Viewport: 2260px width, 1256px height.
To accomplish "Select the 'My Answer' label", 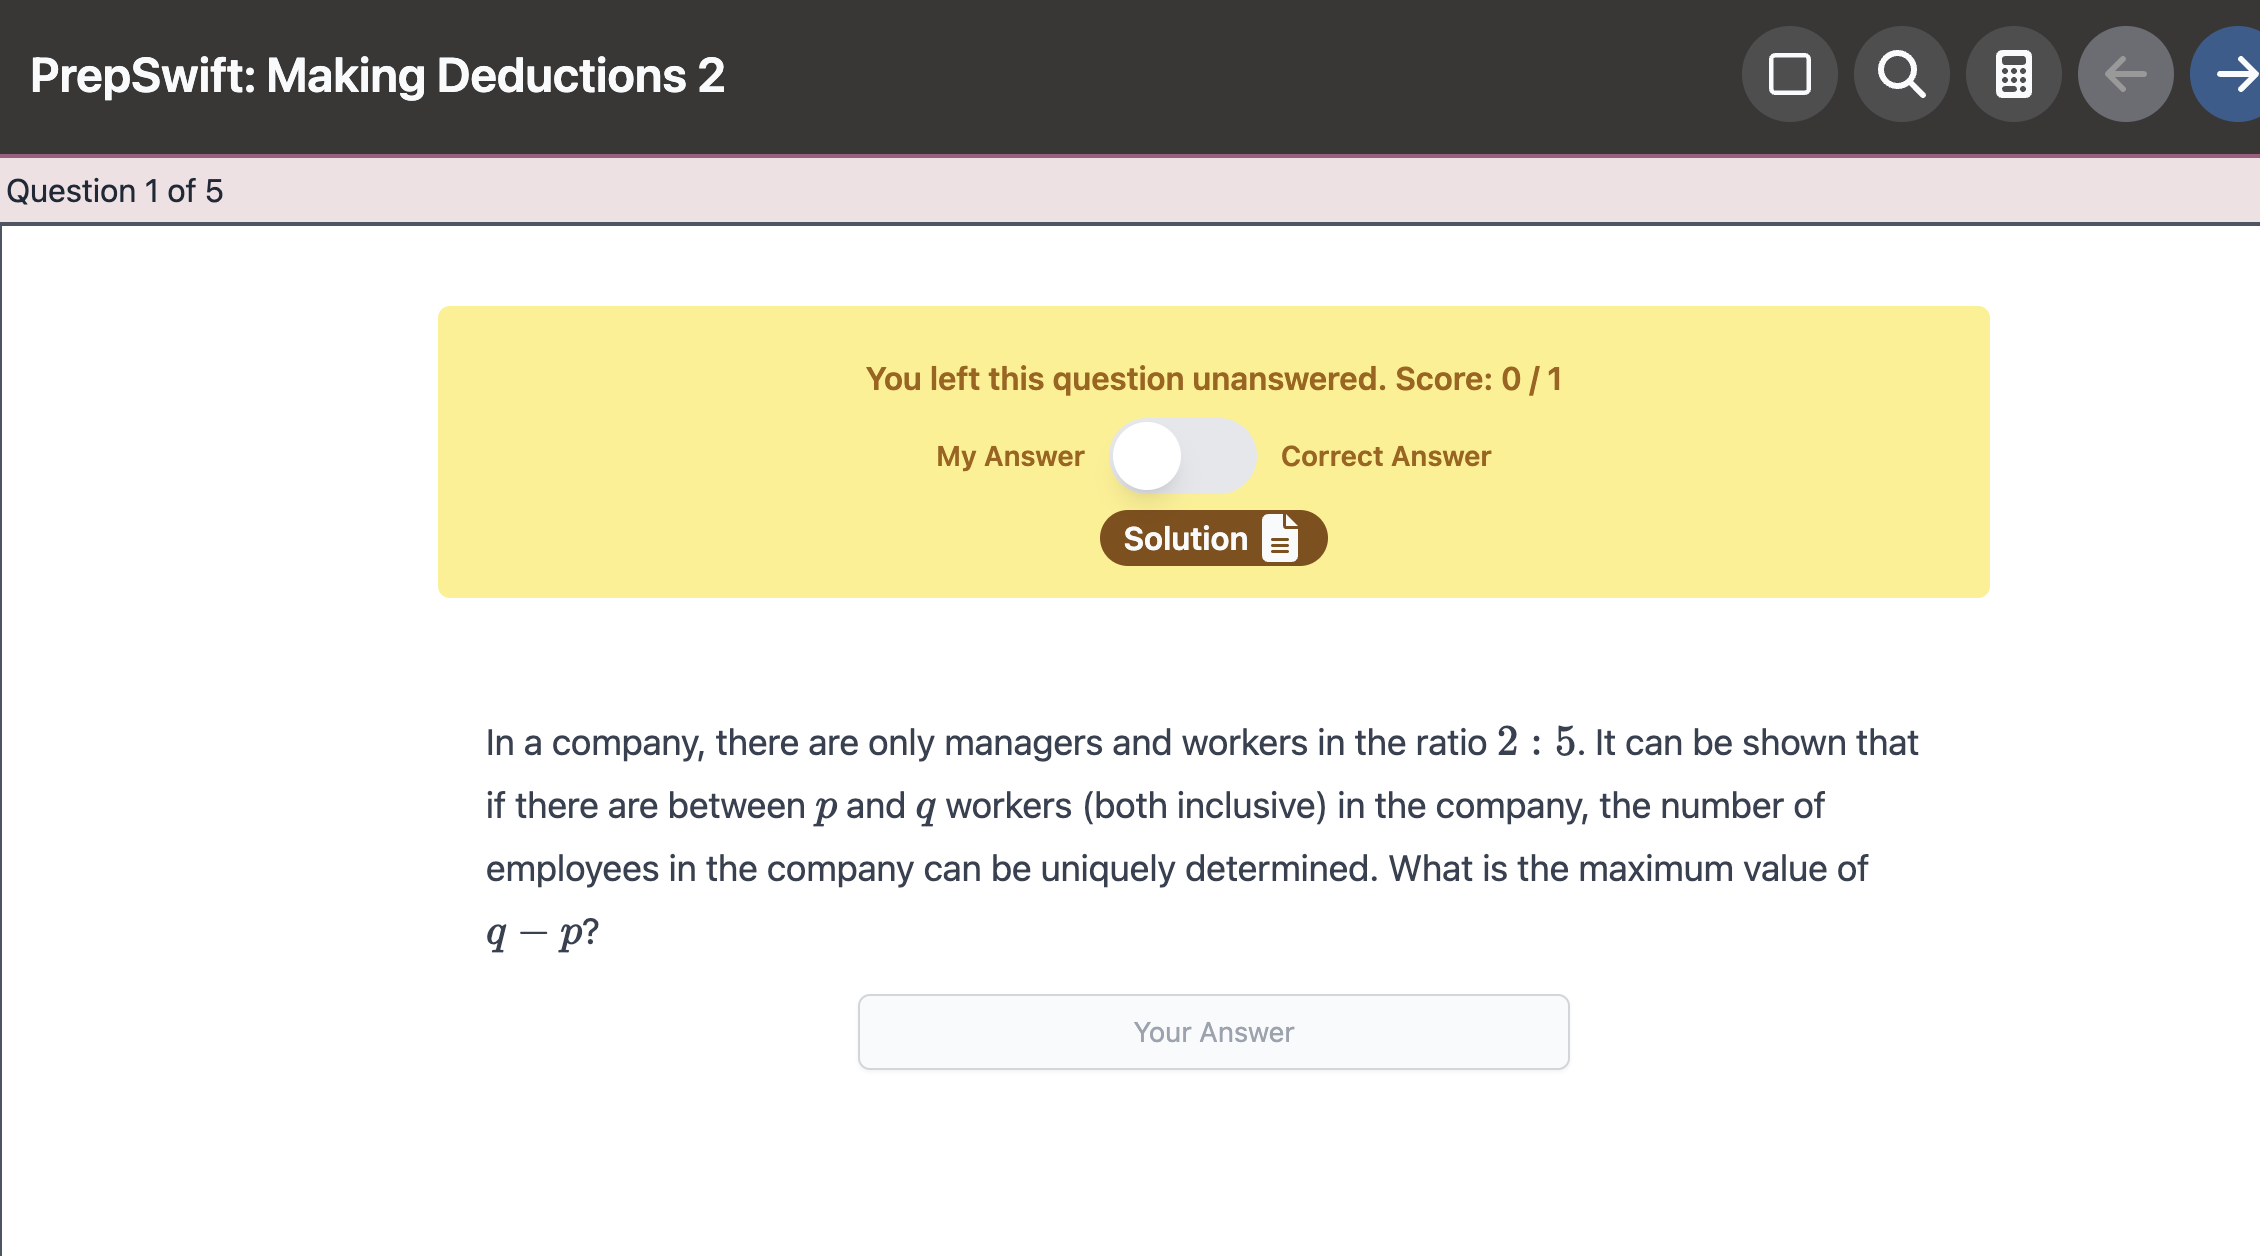I will click(x=1010, y=456).
